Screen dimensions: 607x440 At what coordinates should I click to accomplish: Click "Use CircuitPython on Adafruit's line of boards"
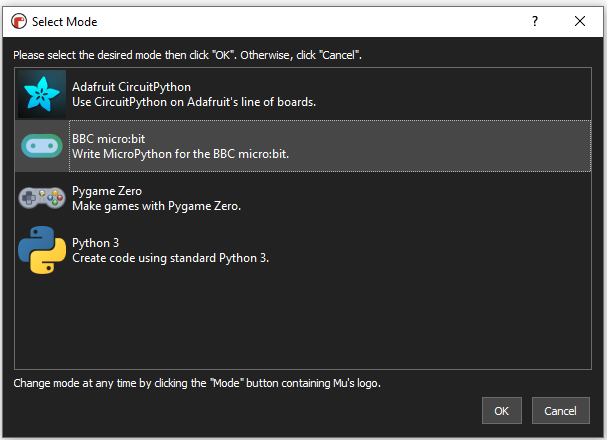(194, 102)
